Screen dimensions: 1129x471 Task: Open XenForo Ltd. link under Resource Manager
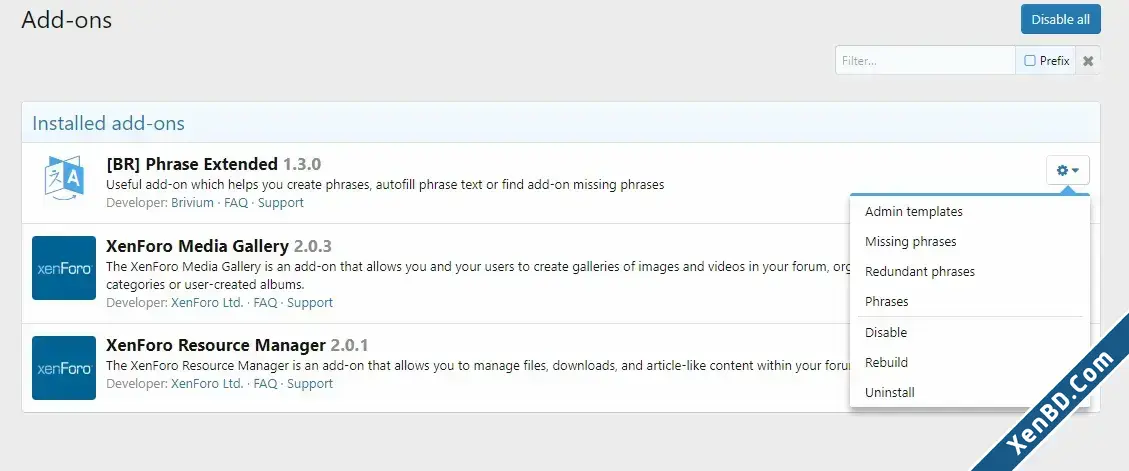pos(207,383)
